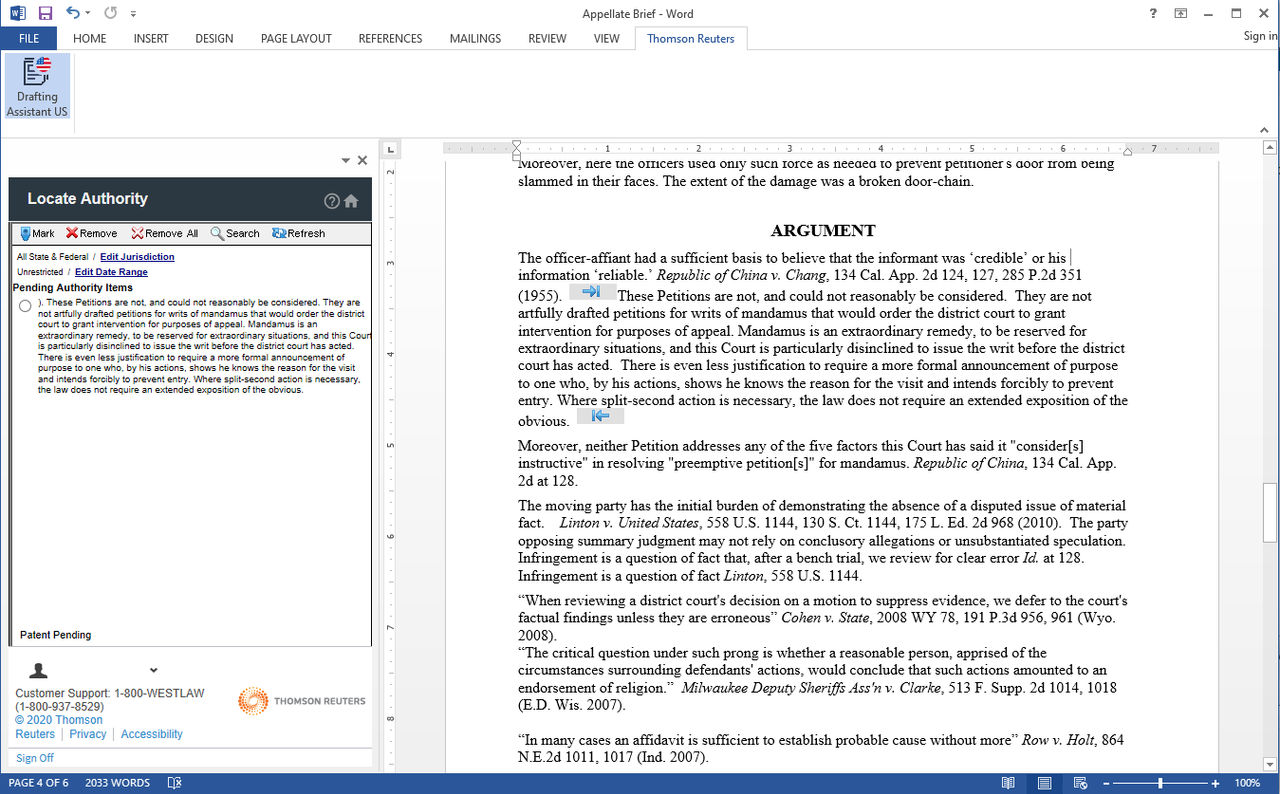The width and height of the screenshot is (1280, 794).
Task: Open help in the Locate Authority header
Action: pyautogui.click(x=332, y=201)
